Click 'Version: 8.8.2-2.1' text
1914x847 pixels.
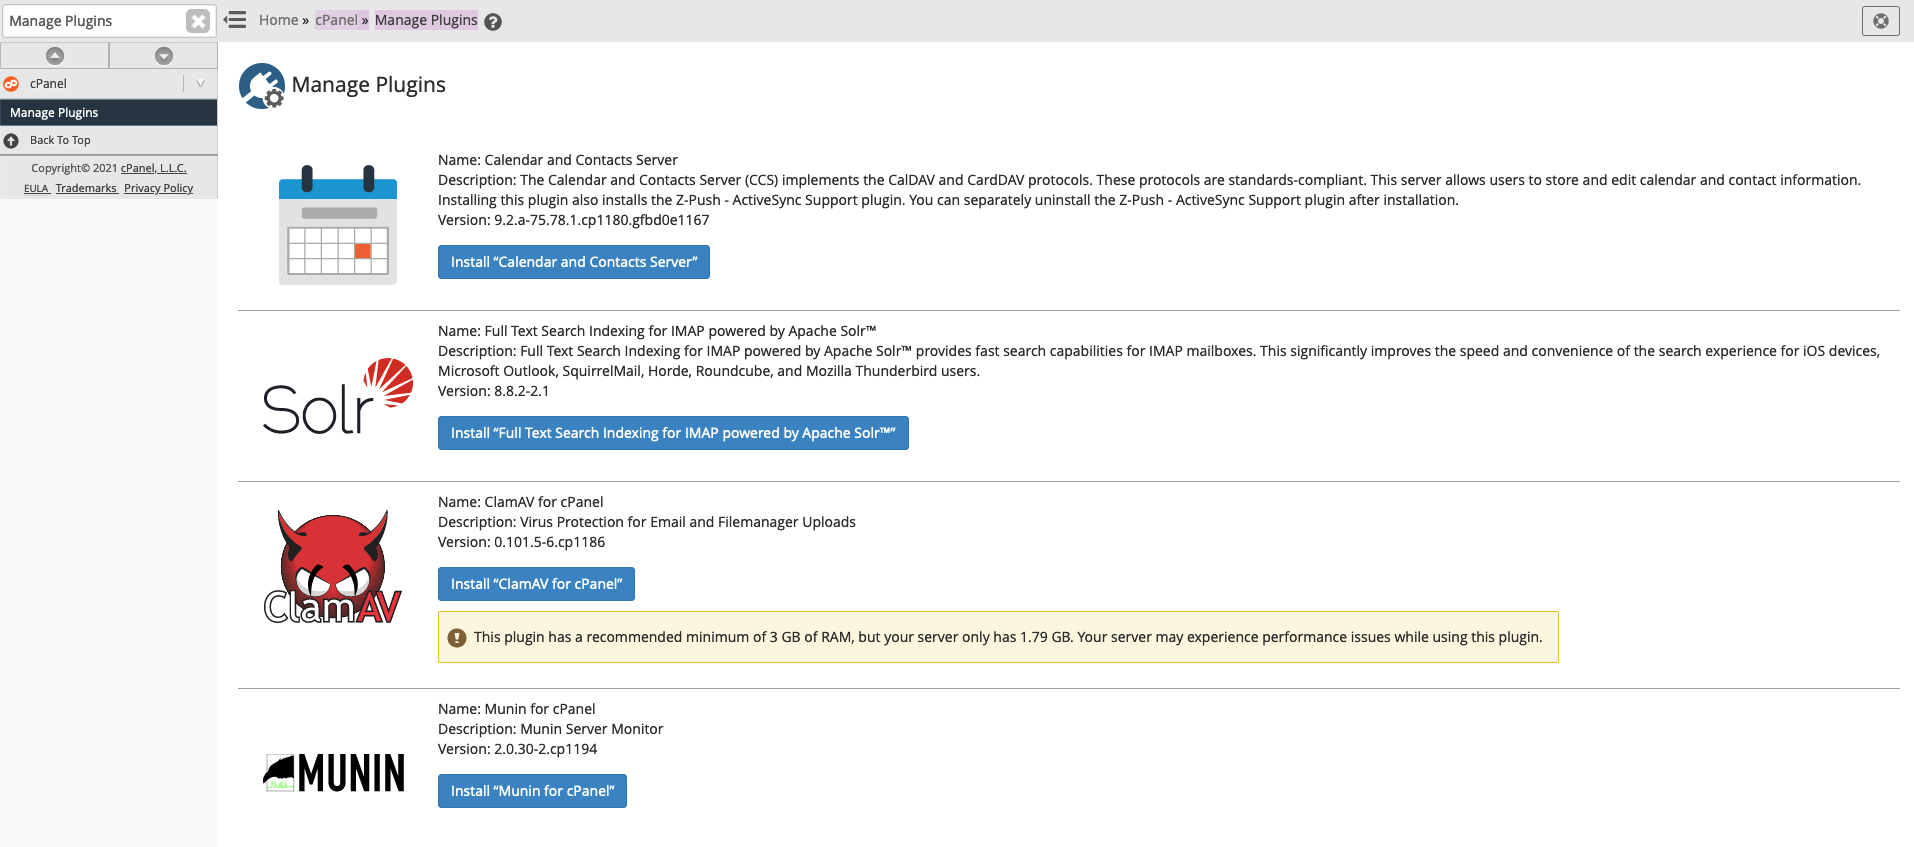point(494,391)
